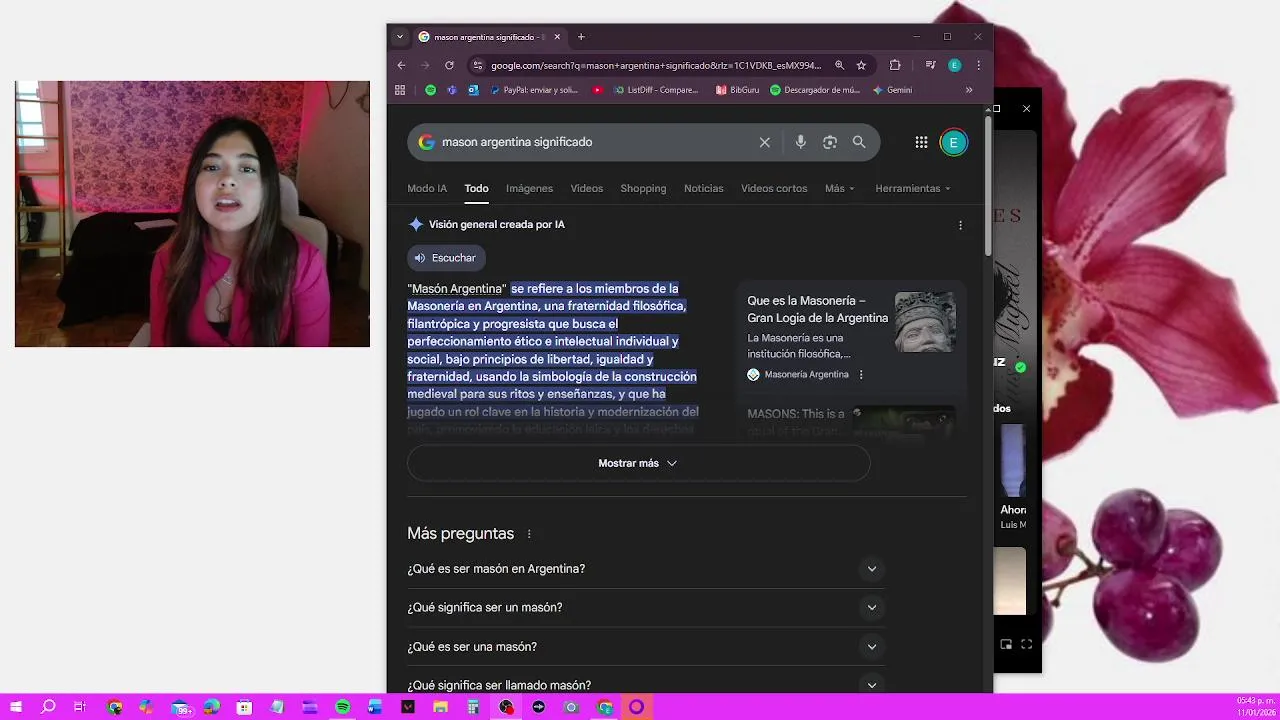The image size is (1280, 720).
Task: Open the Herramientas dropdown
Action: pos(913,188)
